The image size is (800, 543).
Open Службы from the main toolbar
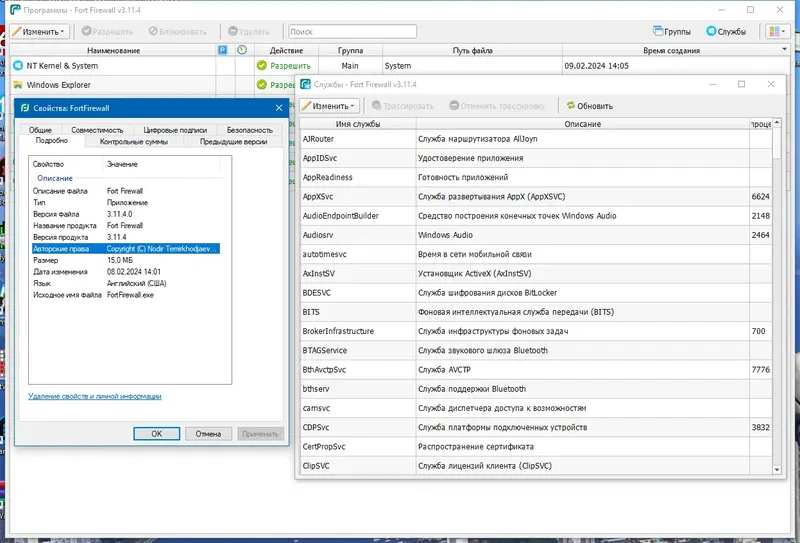(x=726, y=32)
